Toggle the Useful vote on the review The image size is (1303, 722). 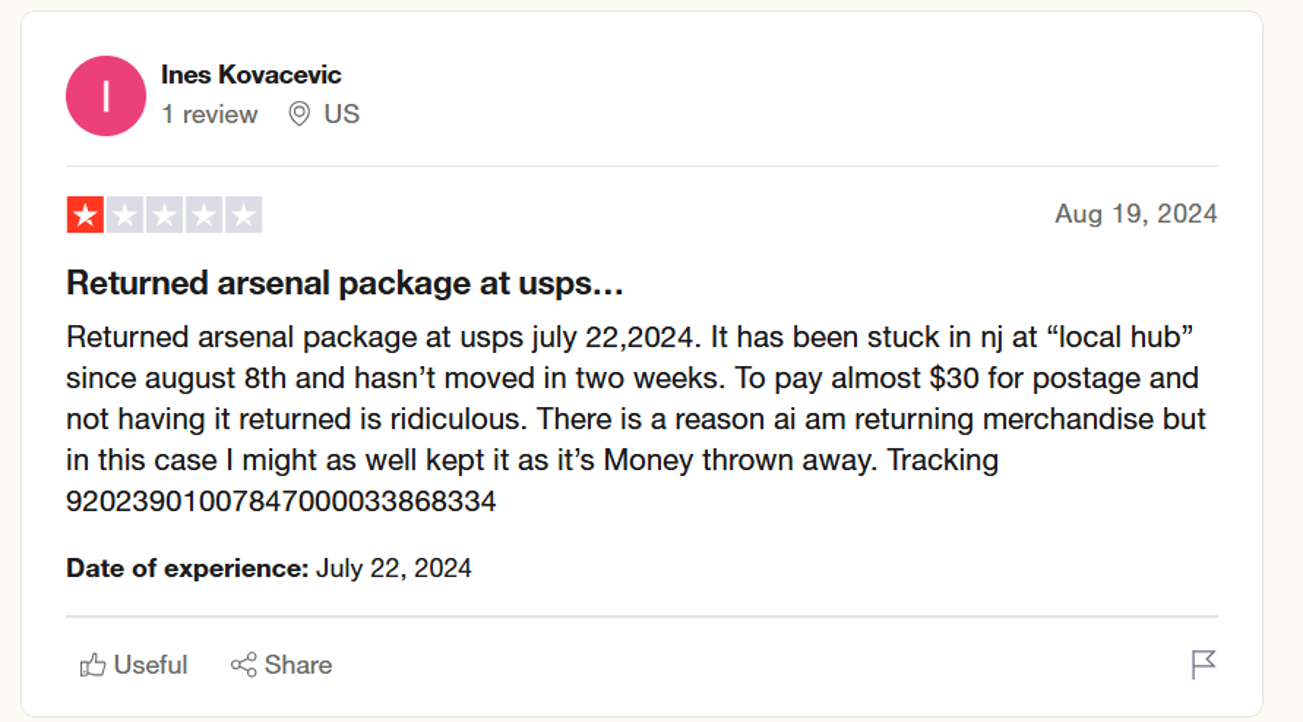[x=131, y=665]
